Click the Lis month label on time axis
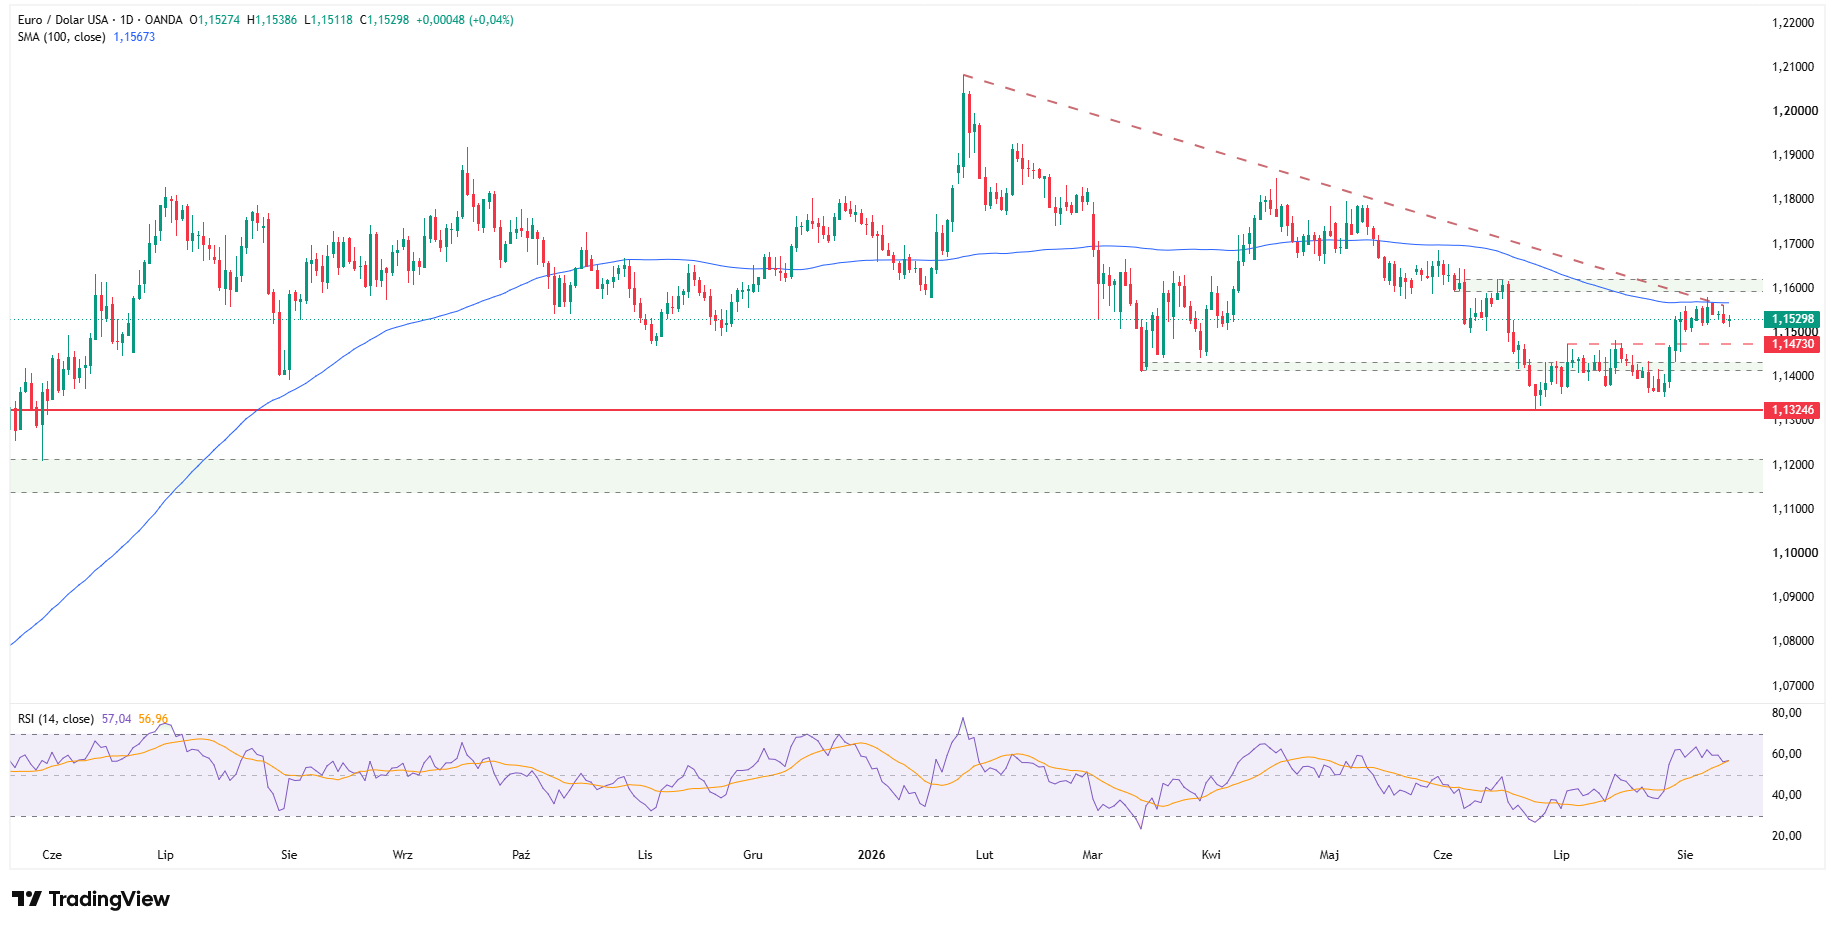1835x929 pixels. point(645,855)
